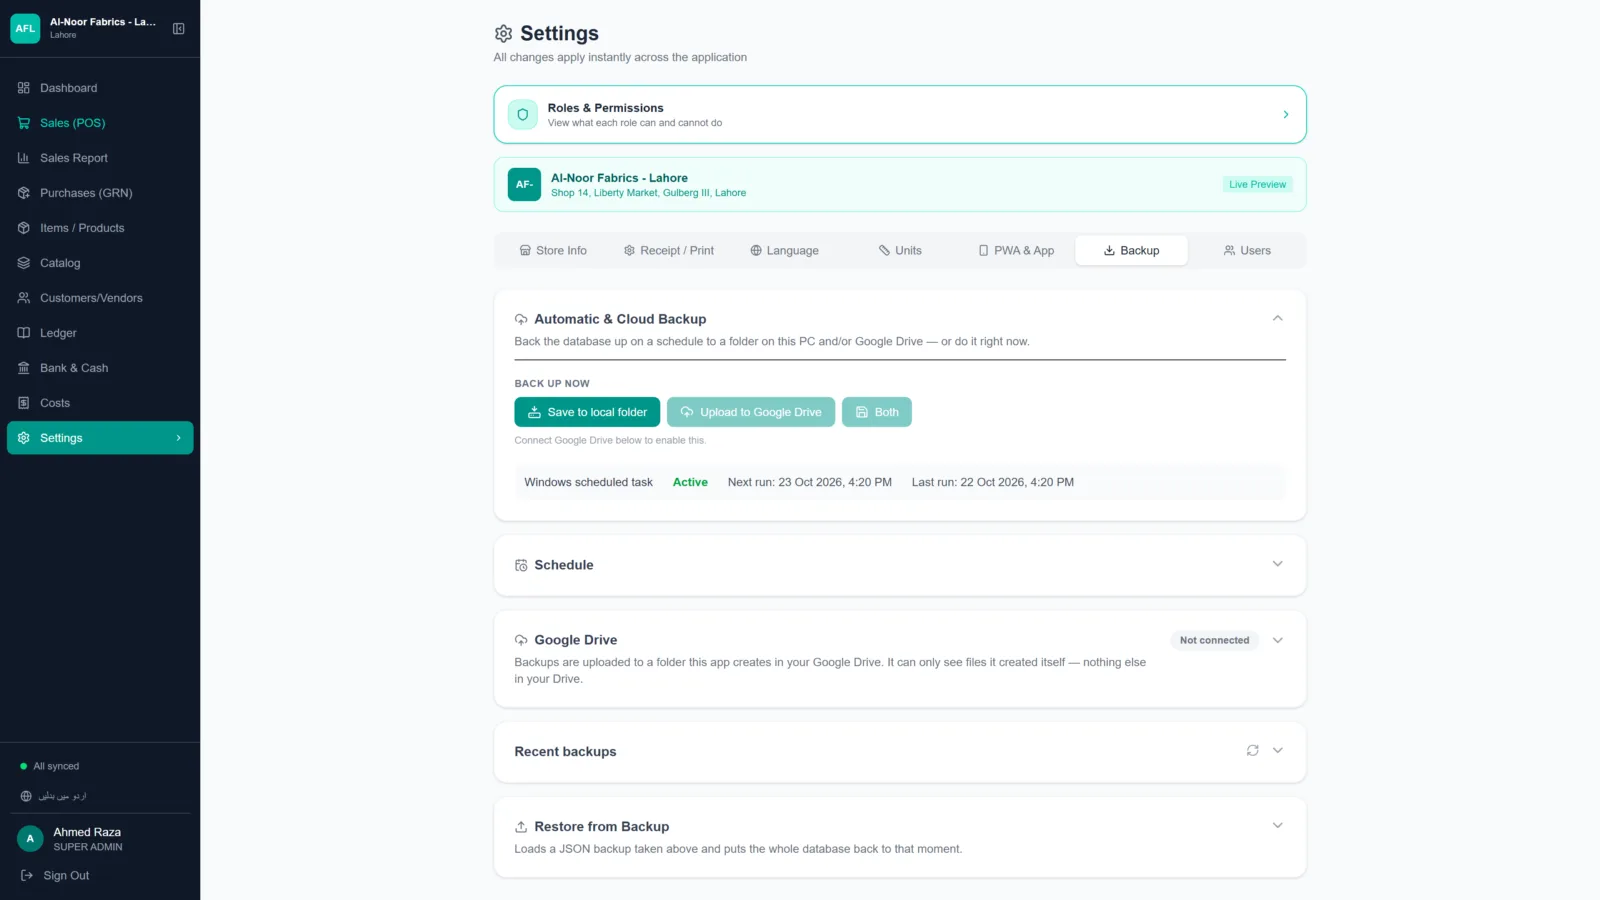Select the Backup tab
Image resolution: width=1600 pixels, height=900 pixels.
pos(1131,251)
